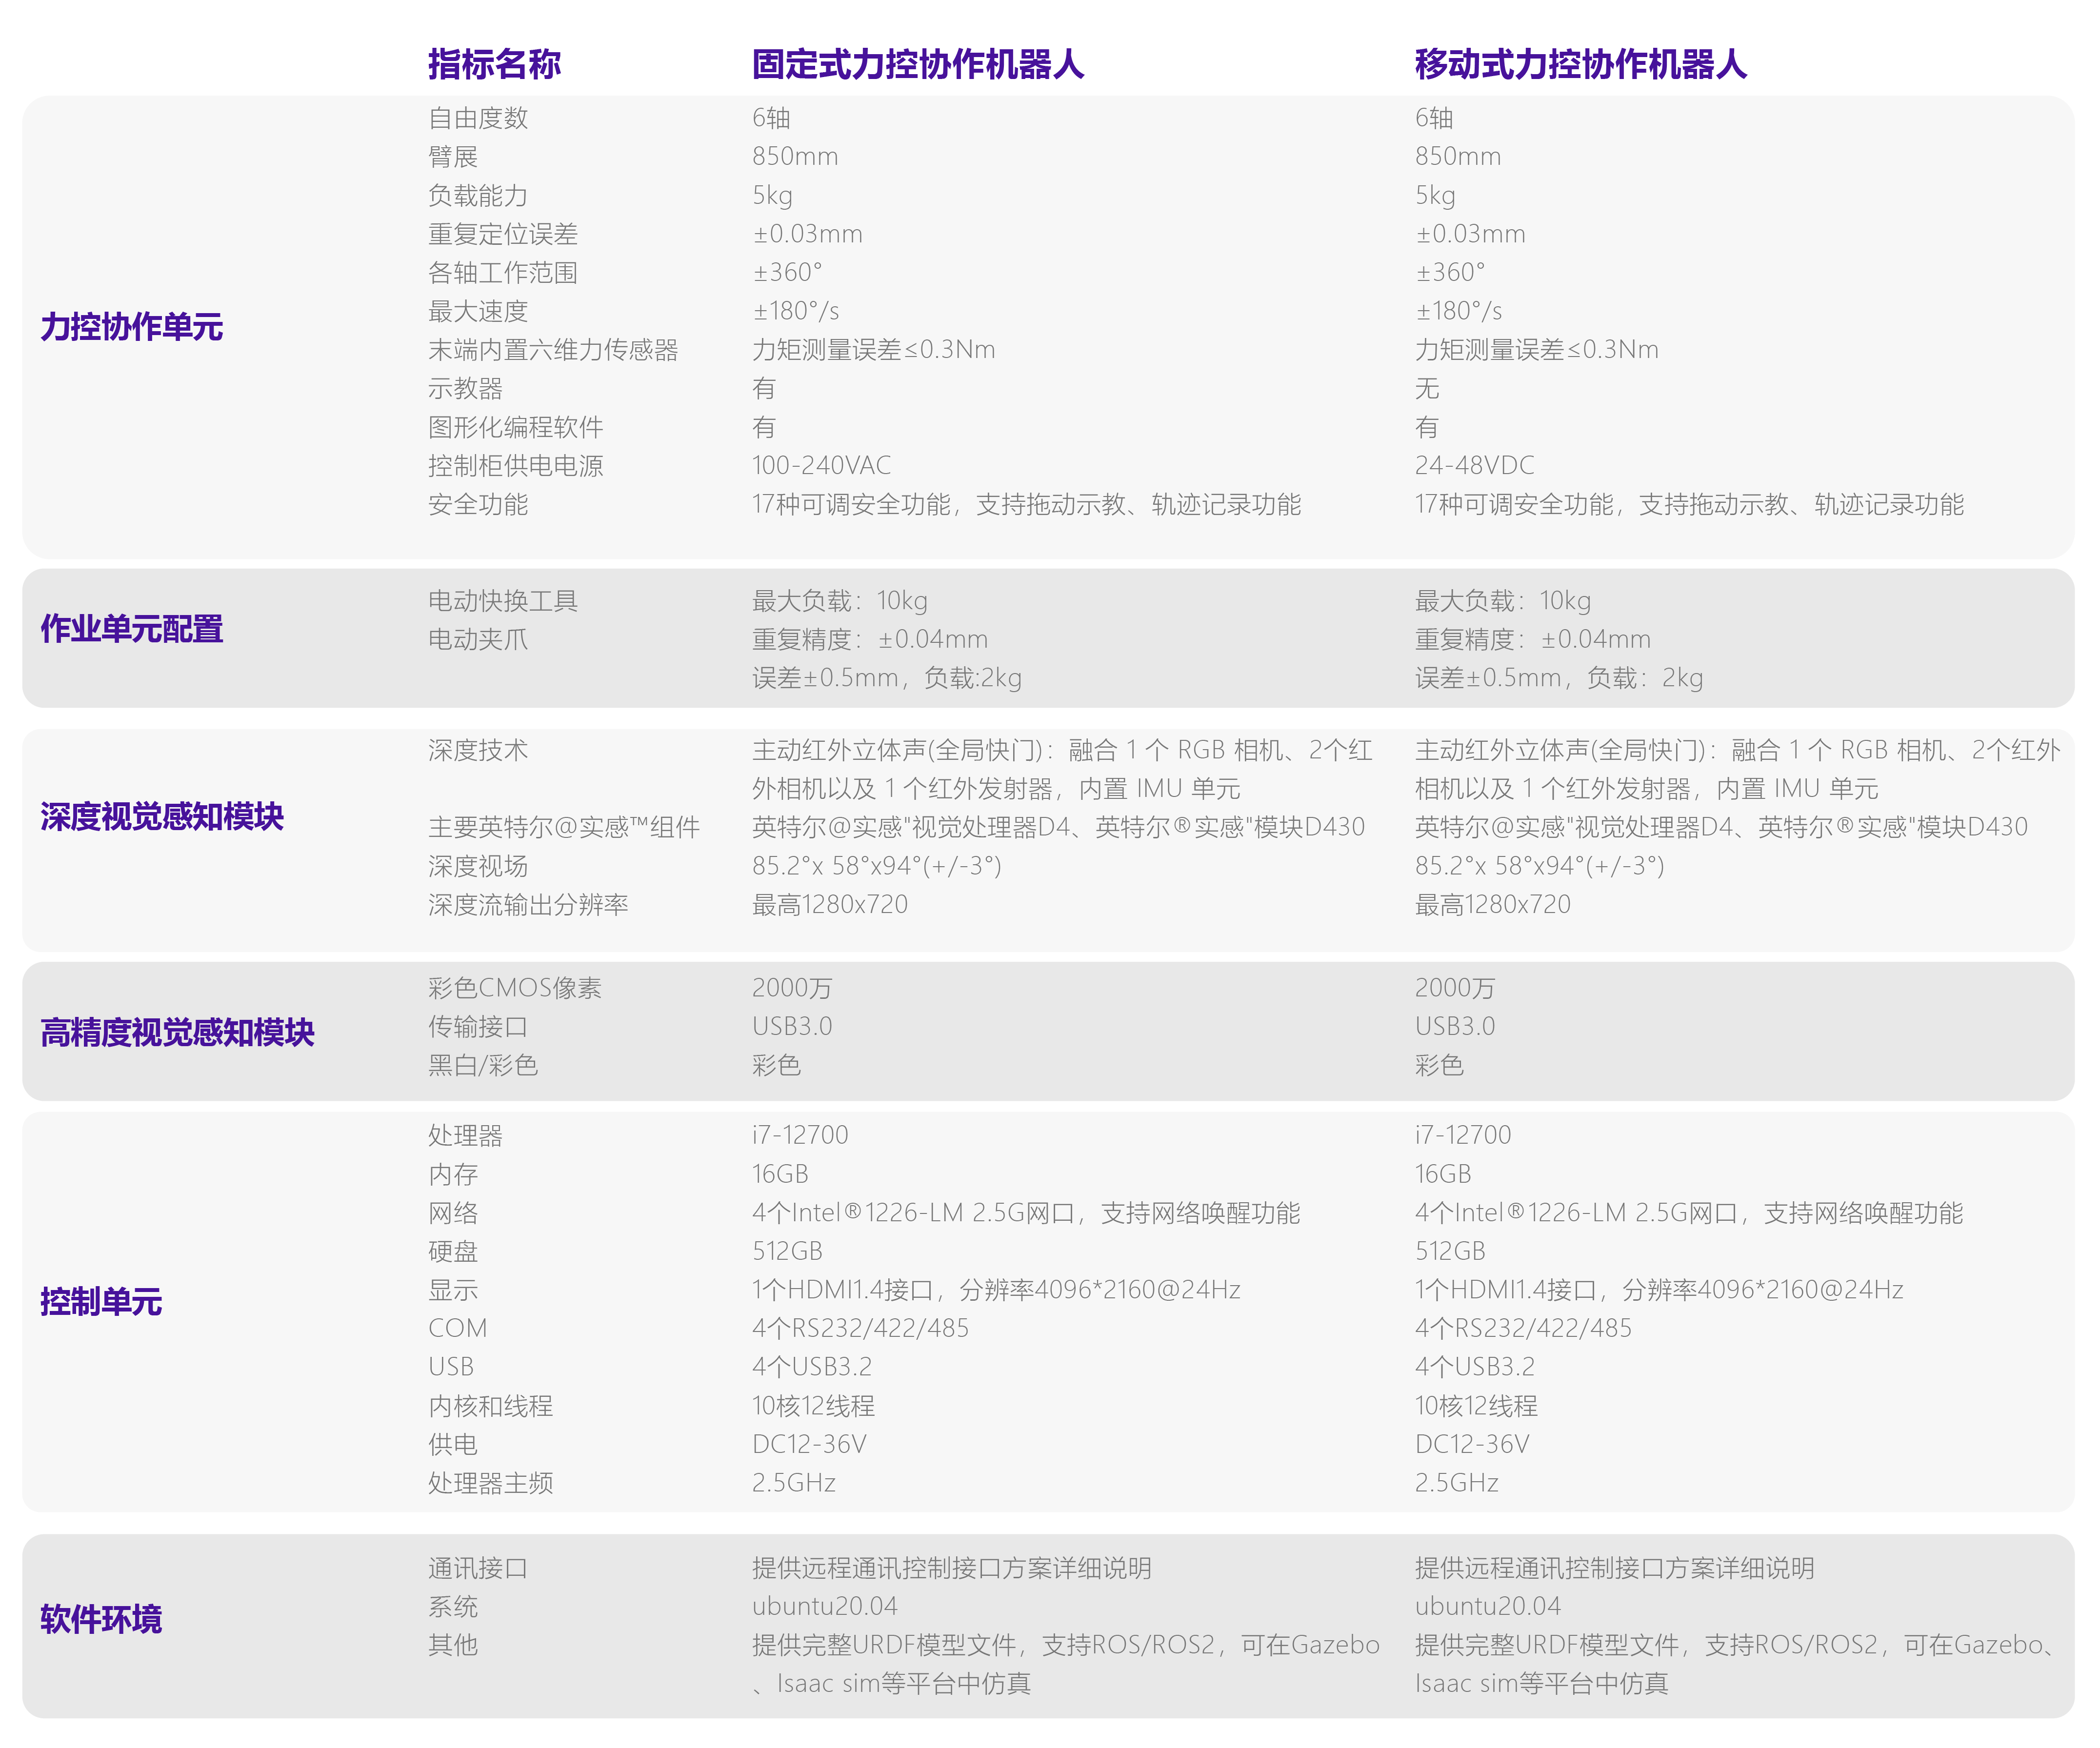Select the 作业单元配置 section title
This screenshot has width=2100, height=1748.
tap(131, 629)
